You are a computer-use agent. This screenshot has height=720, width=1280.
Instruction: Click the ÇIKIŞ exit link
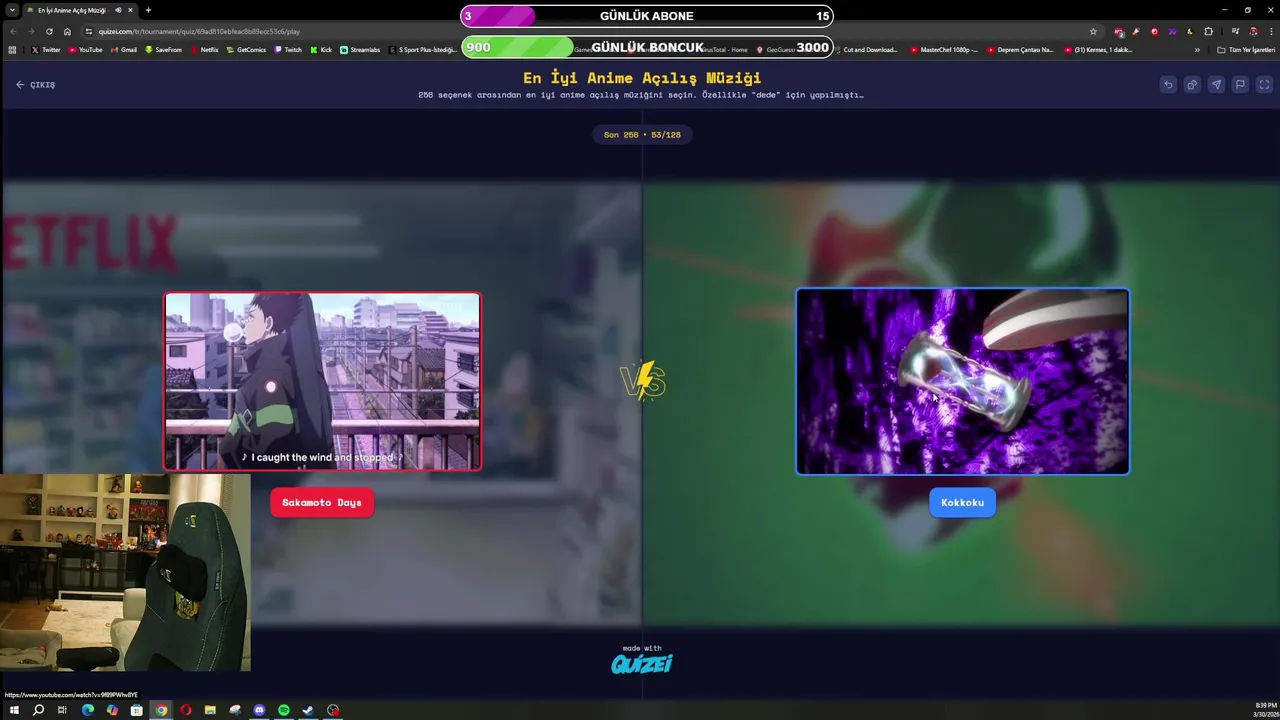(x=35, y=85)
